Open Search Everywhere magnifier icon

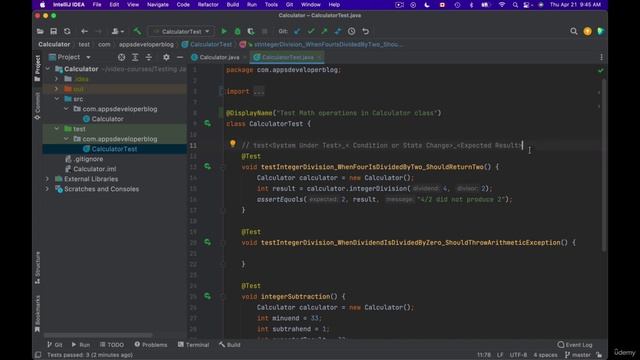click(x=573, y=31)
